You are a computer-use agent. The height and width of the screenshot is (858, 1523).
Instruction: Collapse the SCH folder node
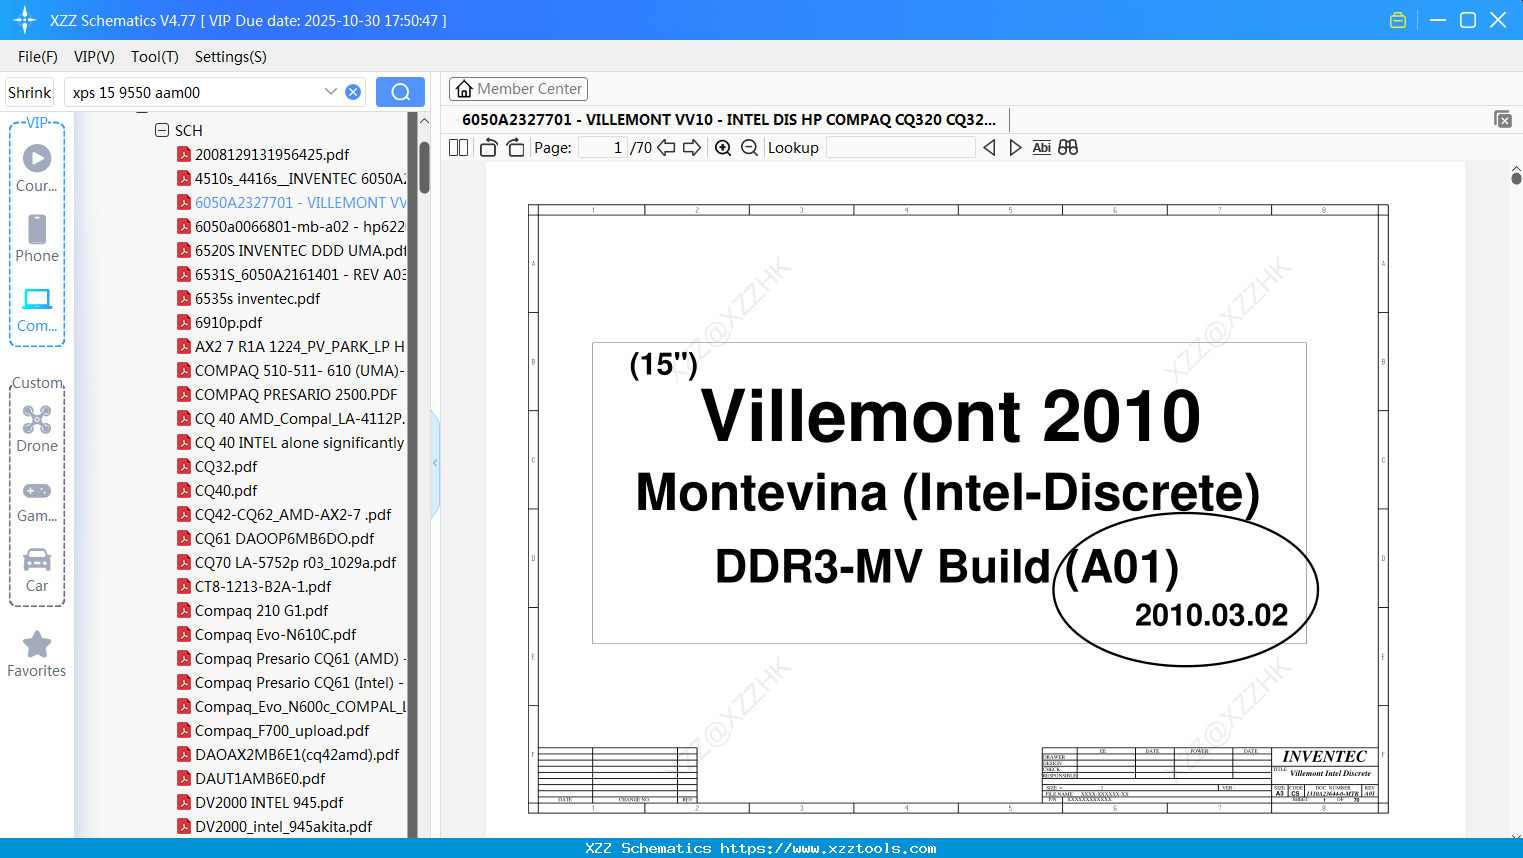point(162,130)
